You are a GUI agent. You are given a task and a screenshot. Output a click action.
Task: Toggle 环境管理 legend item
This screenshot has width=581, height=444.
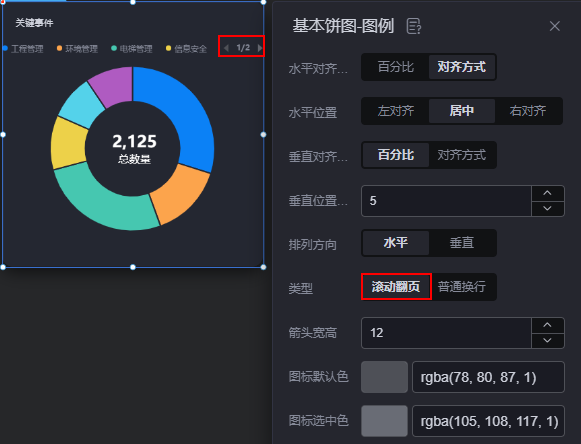[77, 49]
